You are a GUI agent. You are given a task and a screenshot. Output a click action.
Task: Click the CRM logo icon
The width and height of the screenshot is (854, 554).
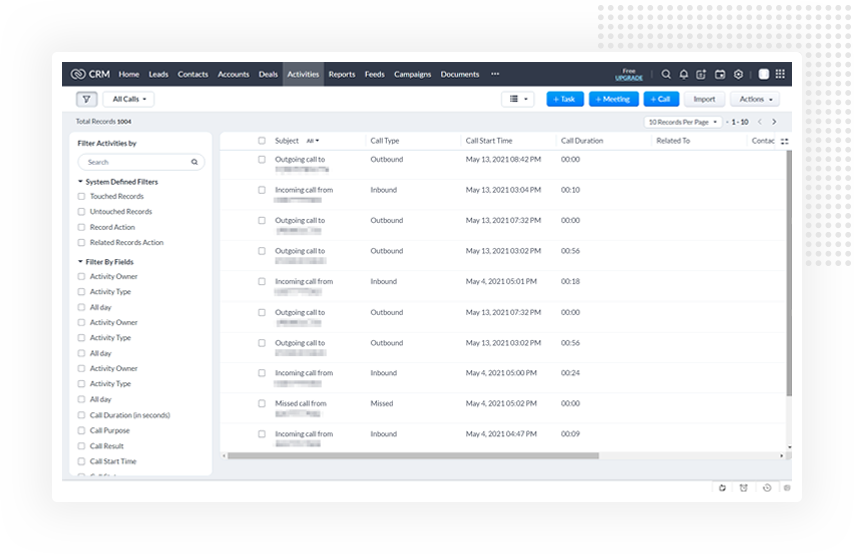(78, 74)
